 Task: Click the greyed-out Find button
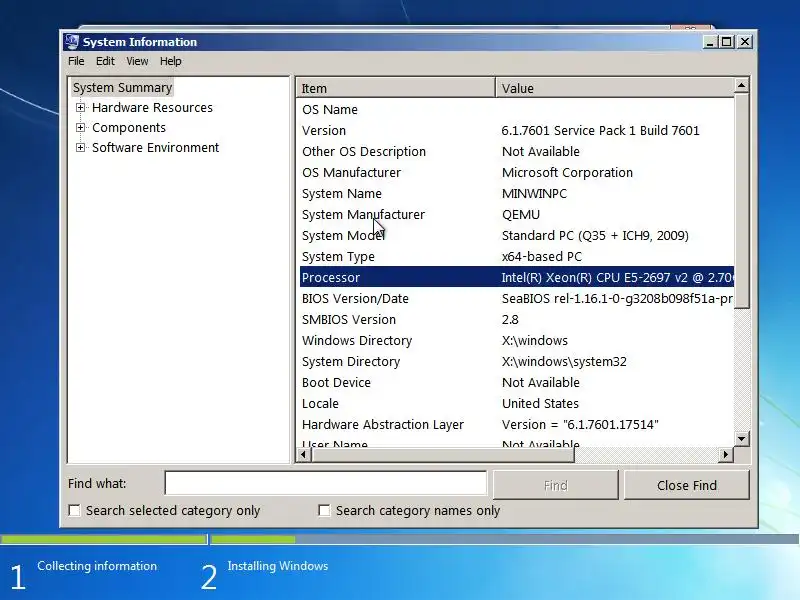click(x=556, y=485)
